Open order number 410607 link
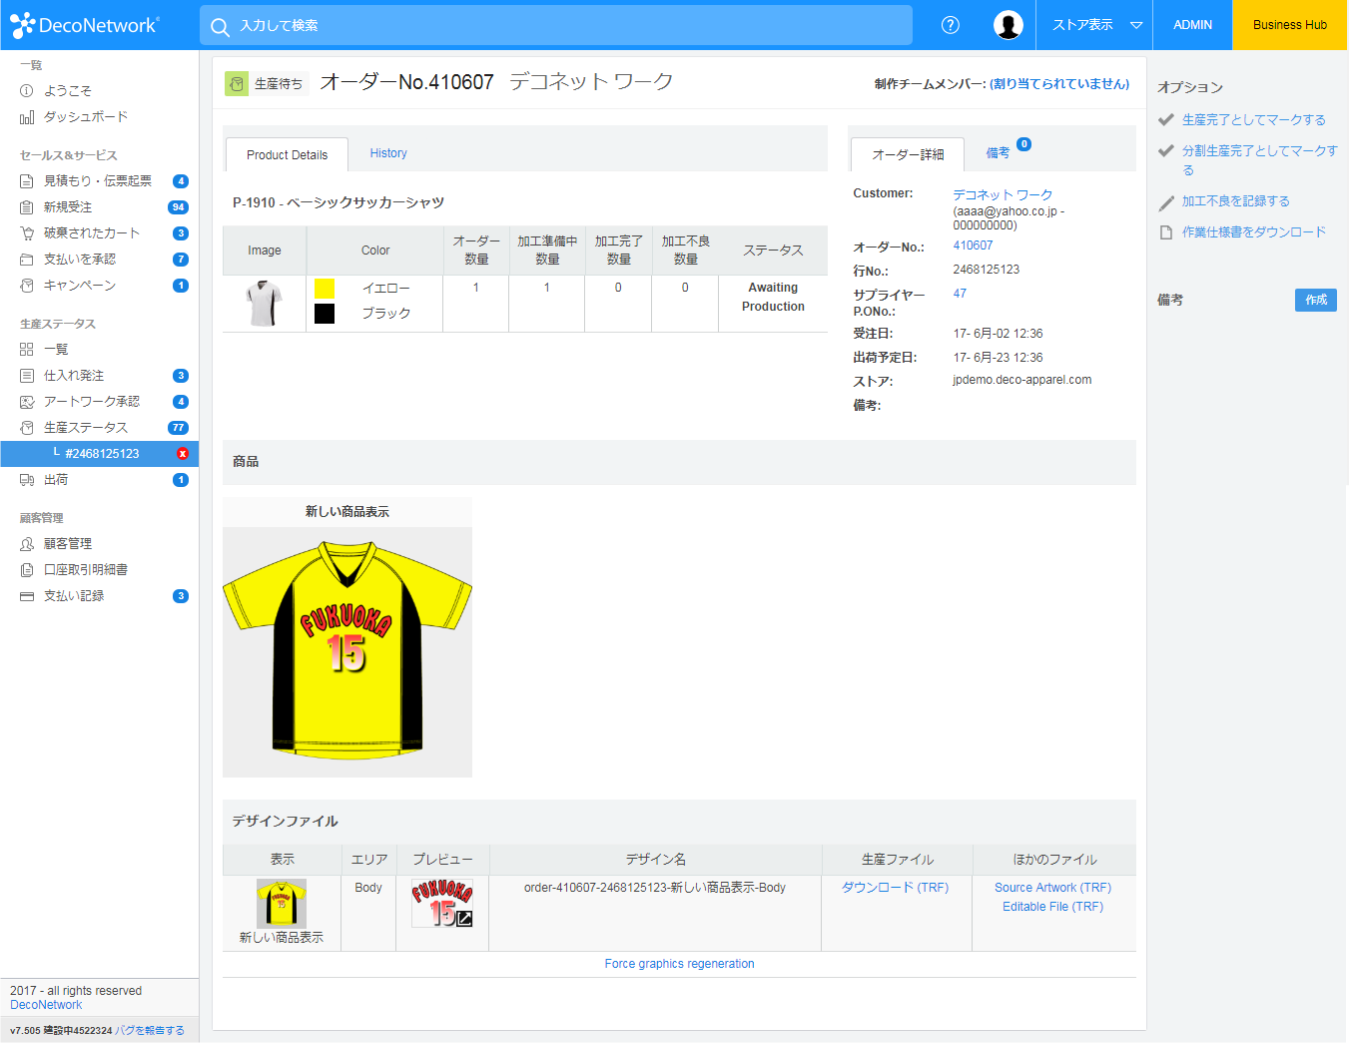The image size is (1349, 1043). [x=973, y=245]
